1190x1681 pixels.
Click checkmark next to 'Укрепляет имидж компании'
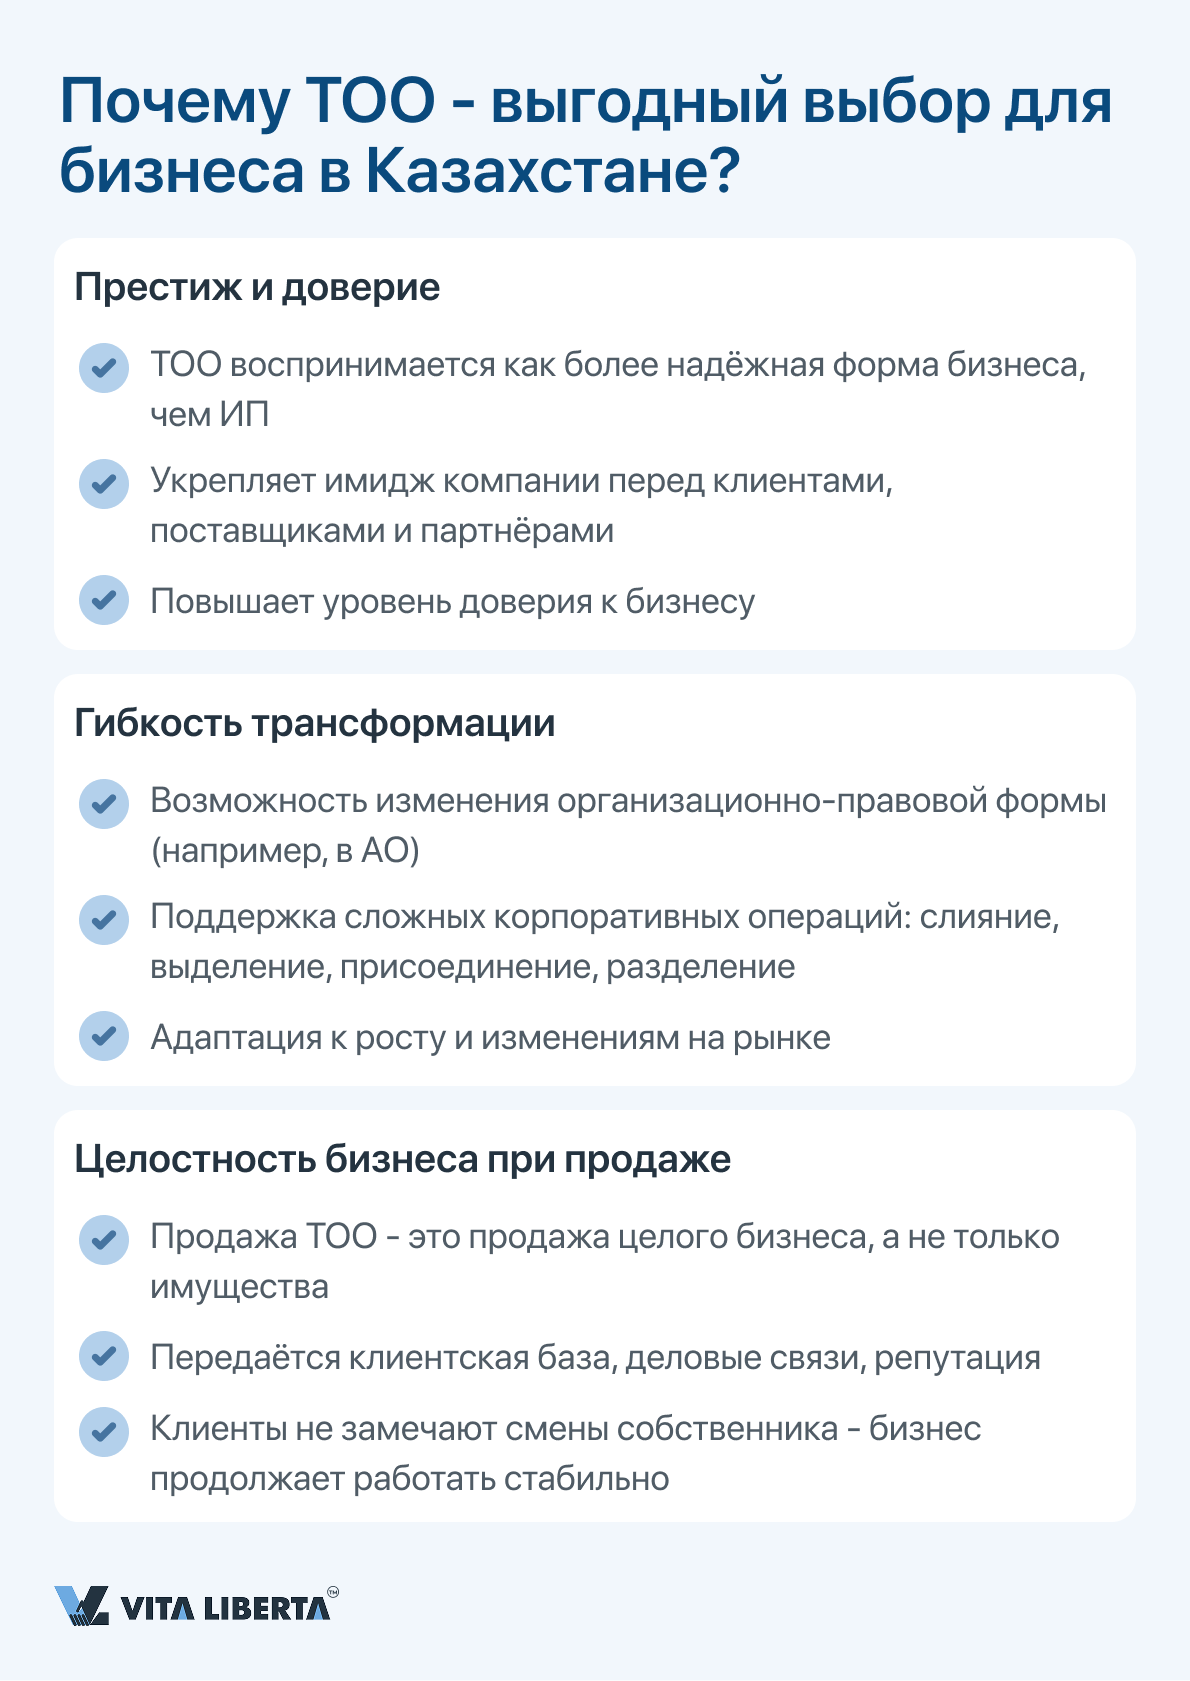(x=104, y=484)
